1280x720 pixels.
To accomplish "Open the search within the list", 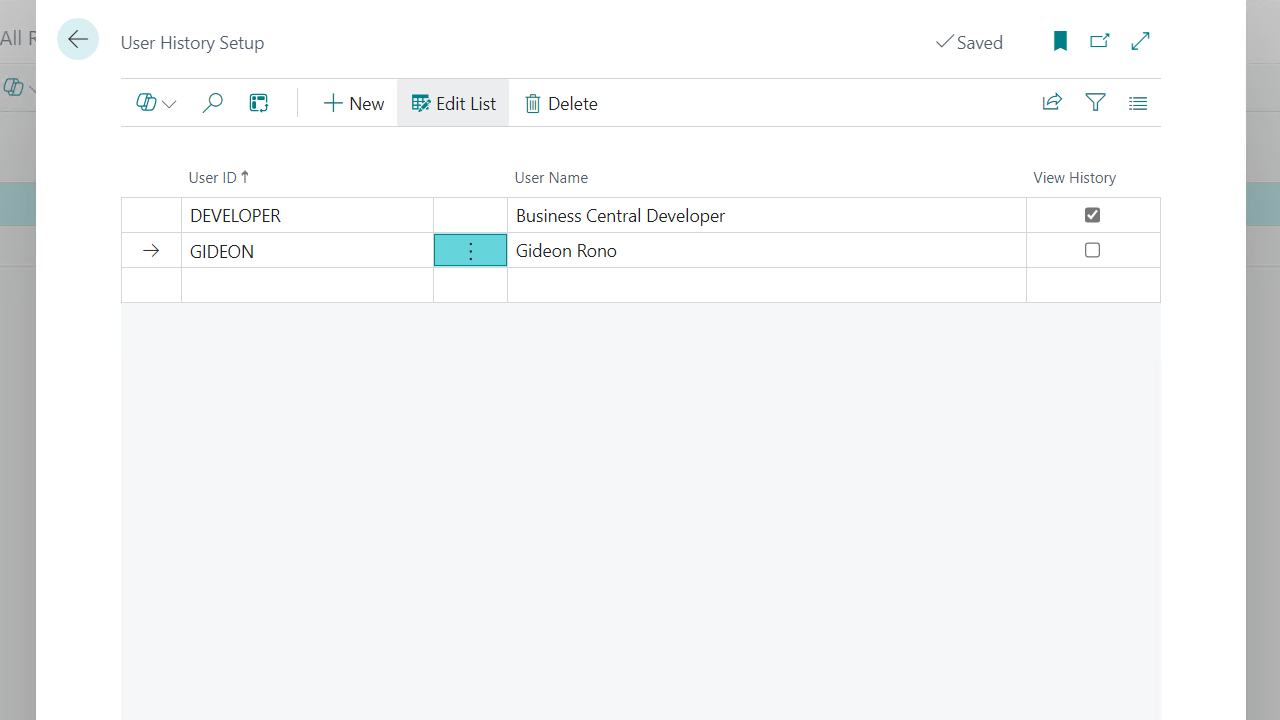I will coord(212,102).
